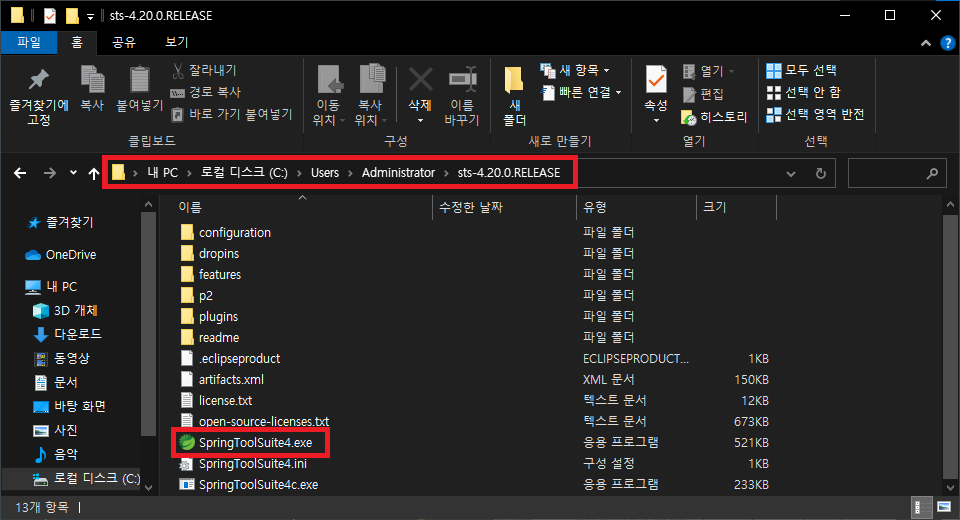Open 3D Objects (3D 개체) in sidebar

click(x=65, y=311)
